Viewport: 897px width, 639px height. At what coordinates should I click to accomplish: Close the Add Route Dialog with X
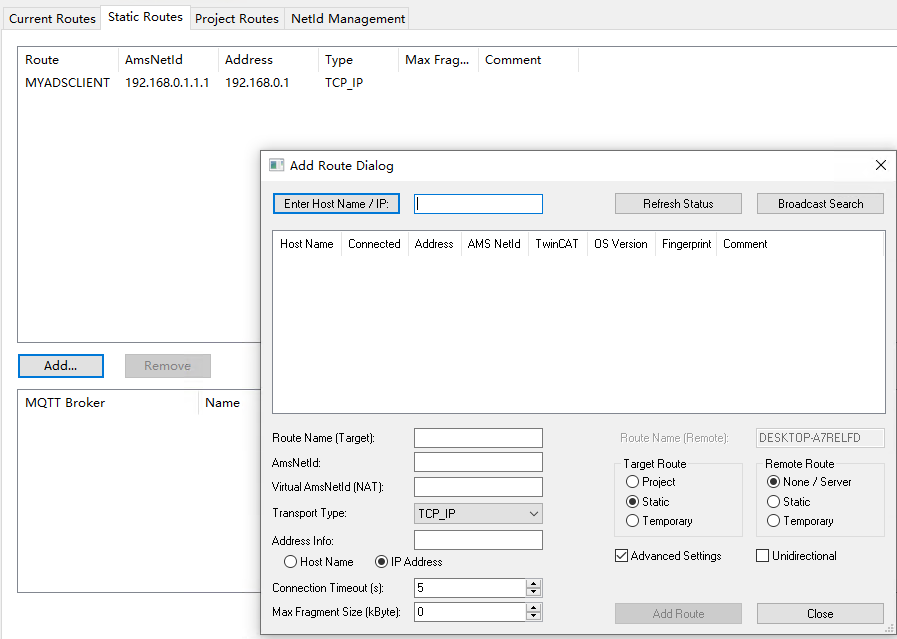point(880,165)
